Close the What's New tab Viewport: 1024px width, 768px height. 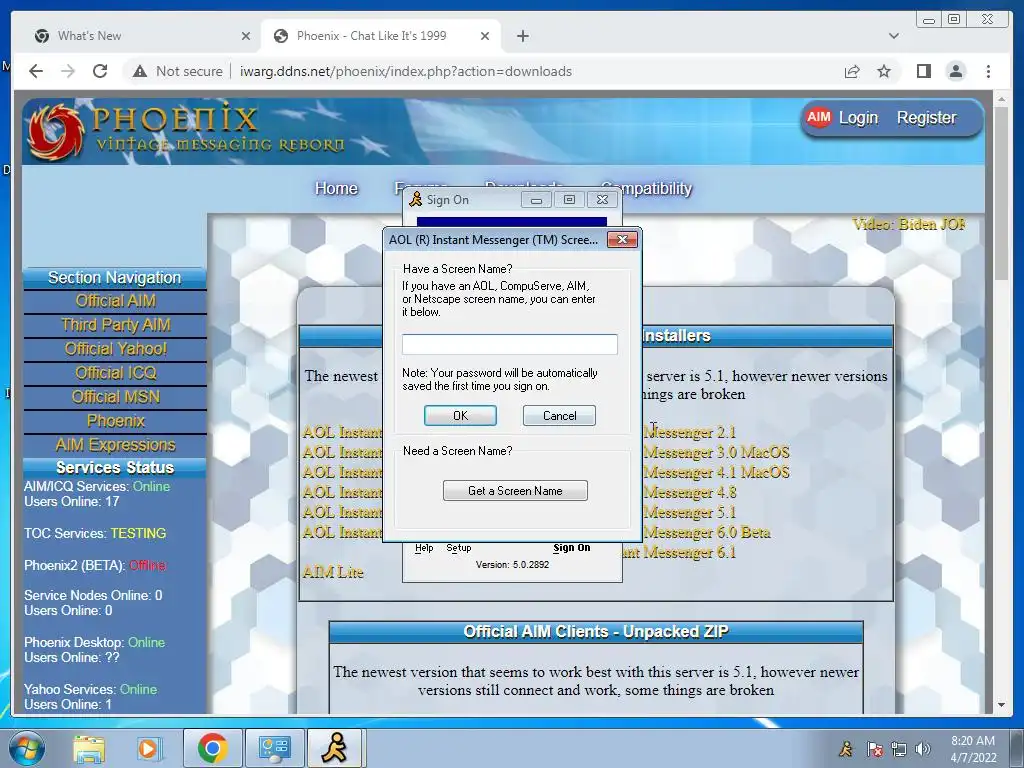point(246,36)
